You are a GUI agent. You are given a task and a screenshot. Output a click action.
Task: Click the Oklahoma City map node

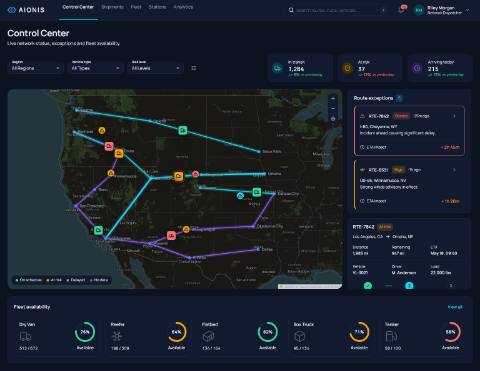coord(254,226)
